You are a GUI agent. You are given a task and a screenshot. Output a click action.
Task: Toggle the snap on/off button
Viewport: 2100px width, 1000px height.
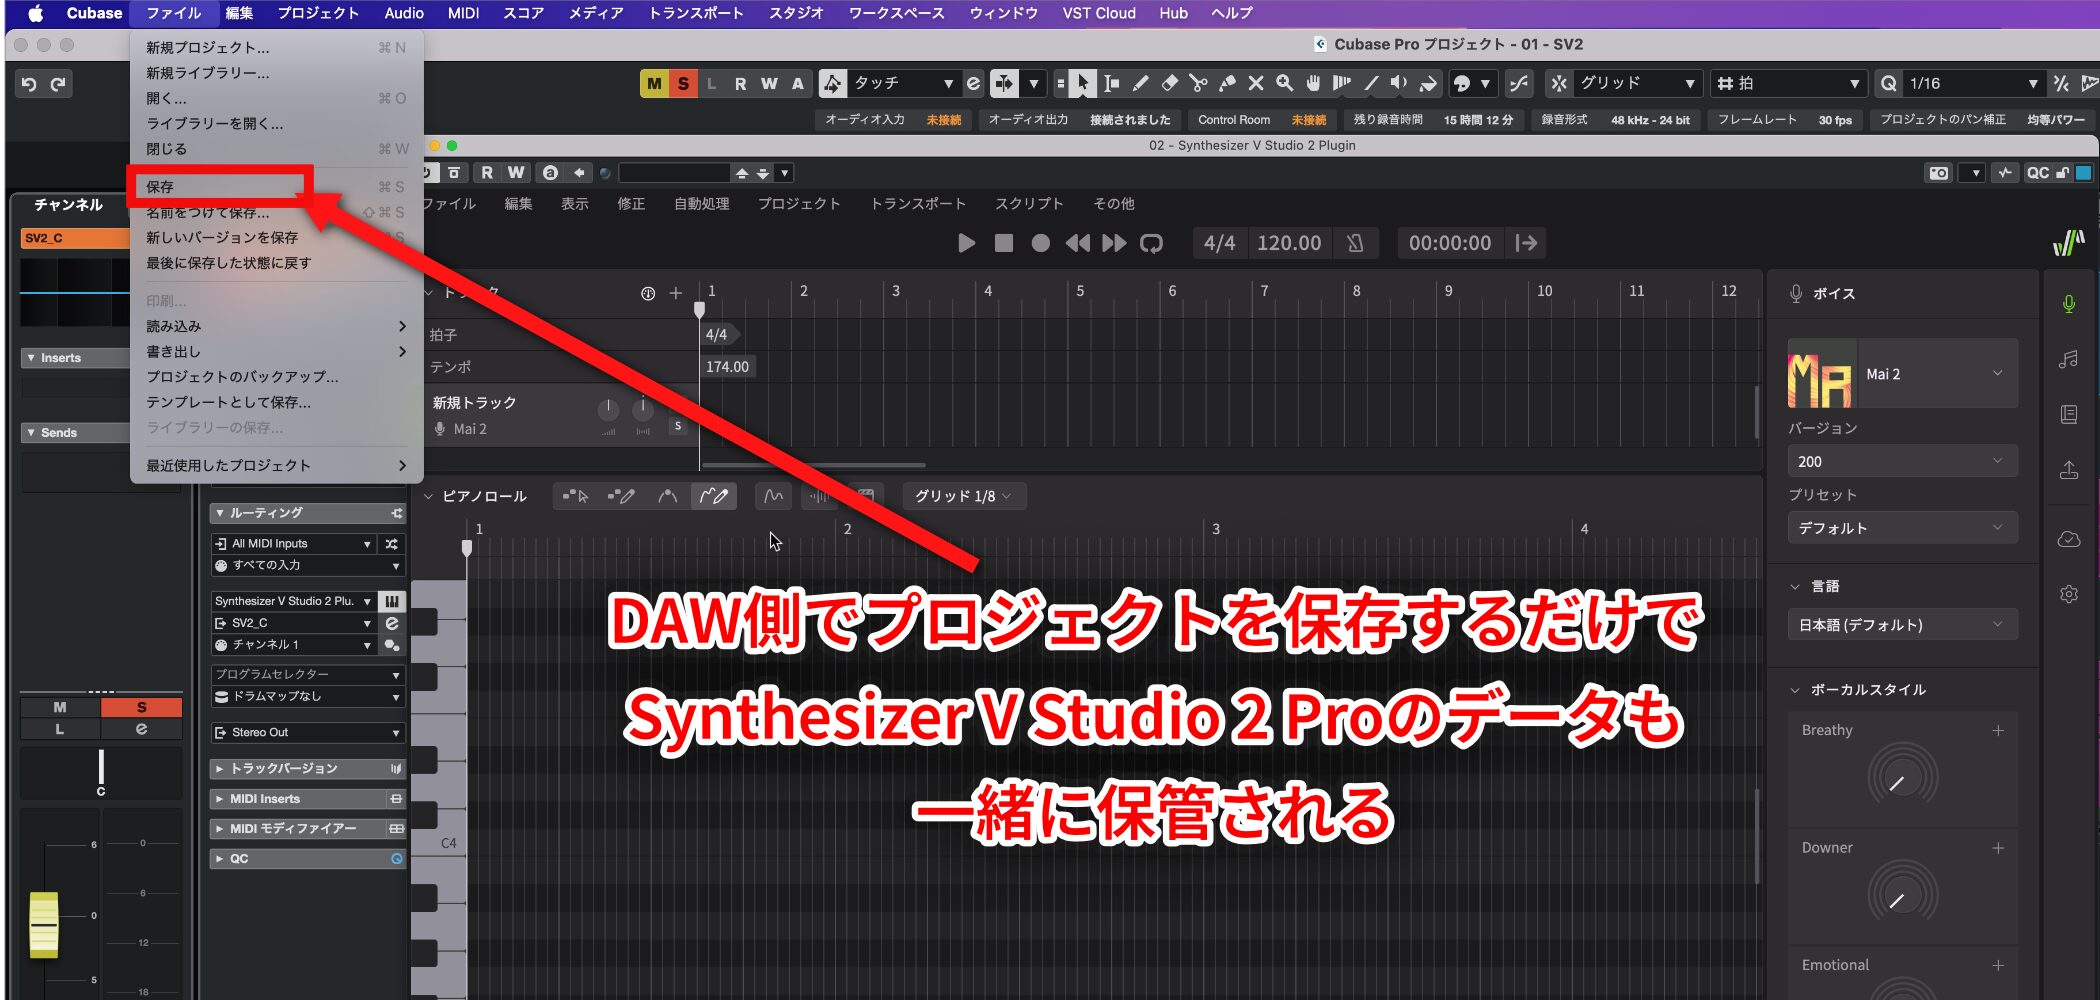(x=1558, y=84)
